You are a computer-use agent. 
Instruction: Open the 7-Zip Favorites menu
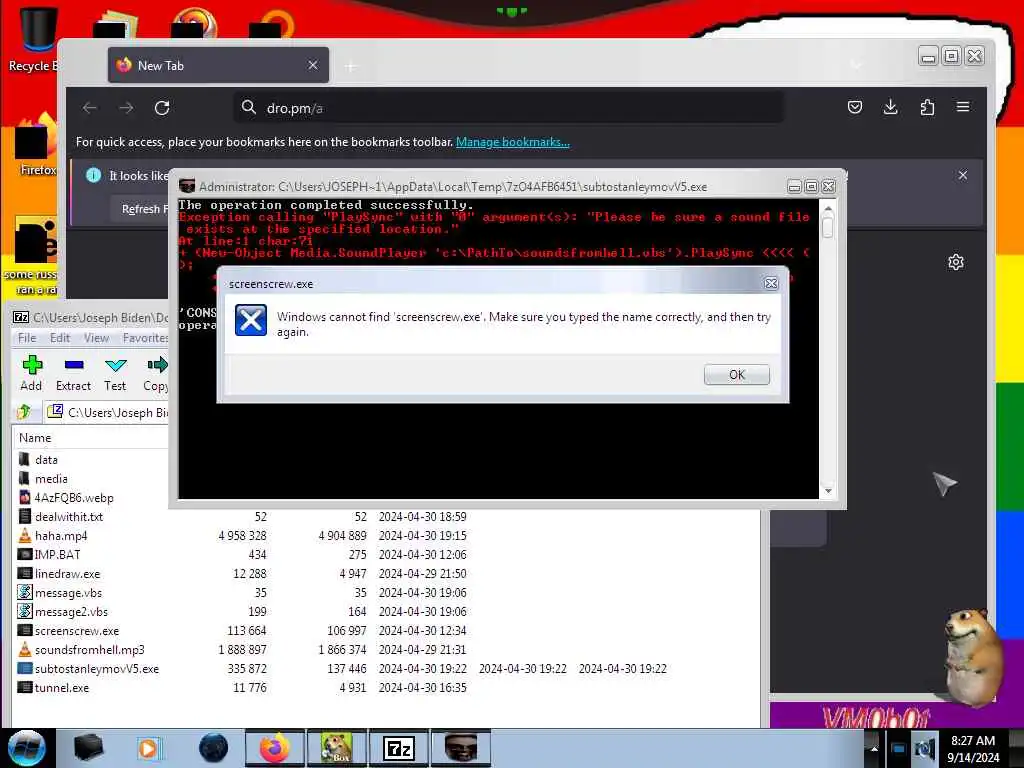click(145, 338)
